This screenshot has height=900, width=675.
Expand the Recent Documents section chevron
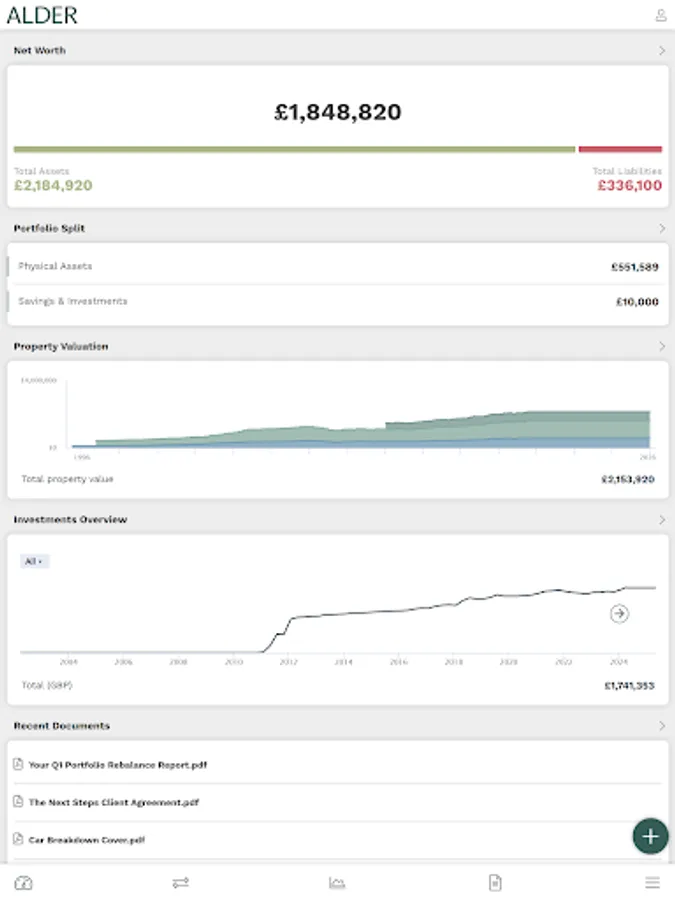pyautogui.click(x=659, y=725)
